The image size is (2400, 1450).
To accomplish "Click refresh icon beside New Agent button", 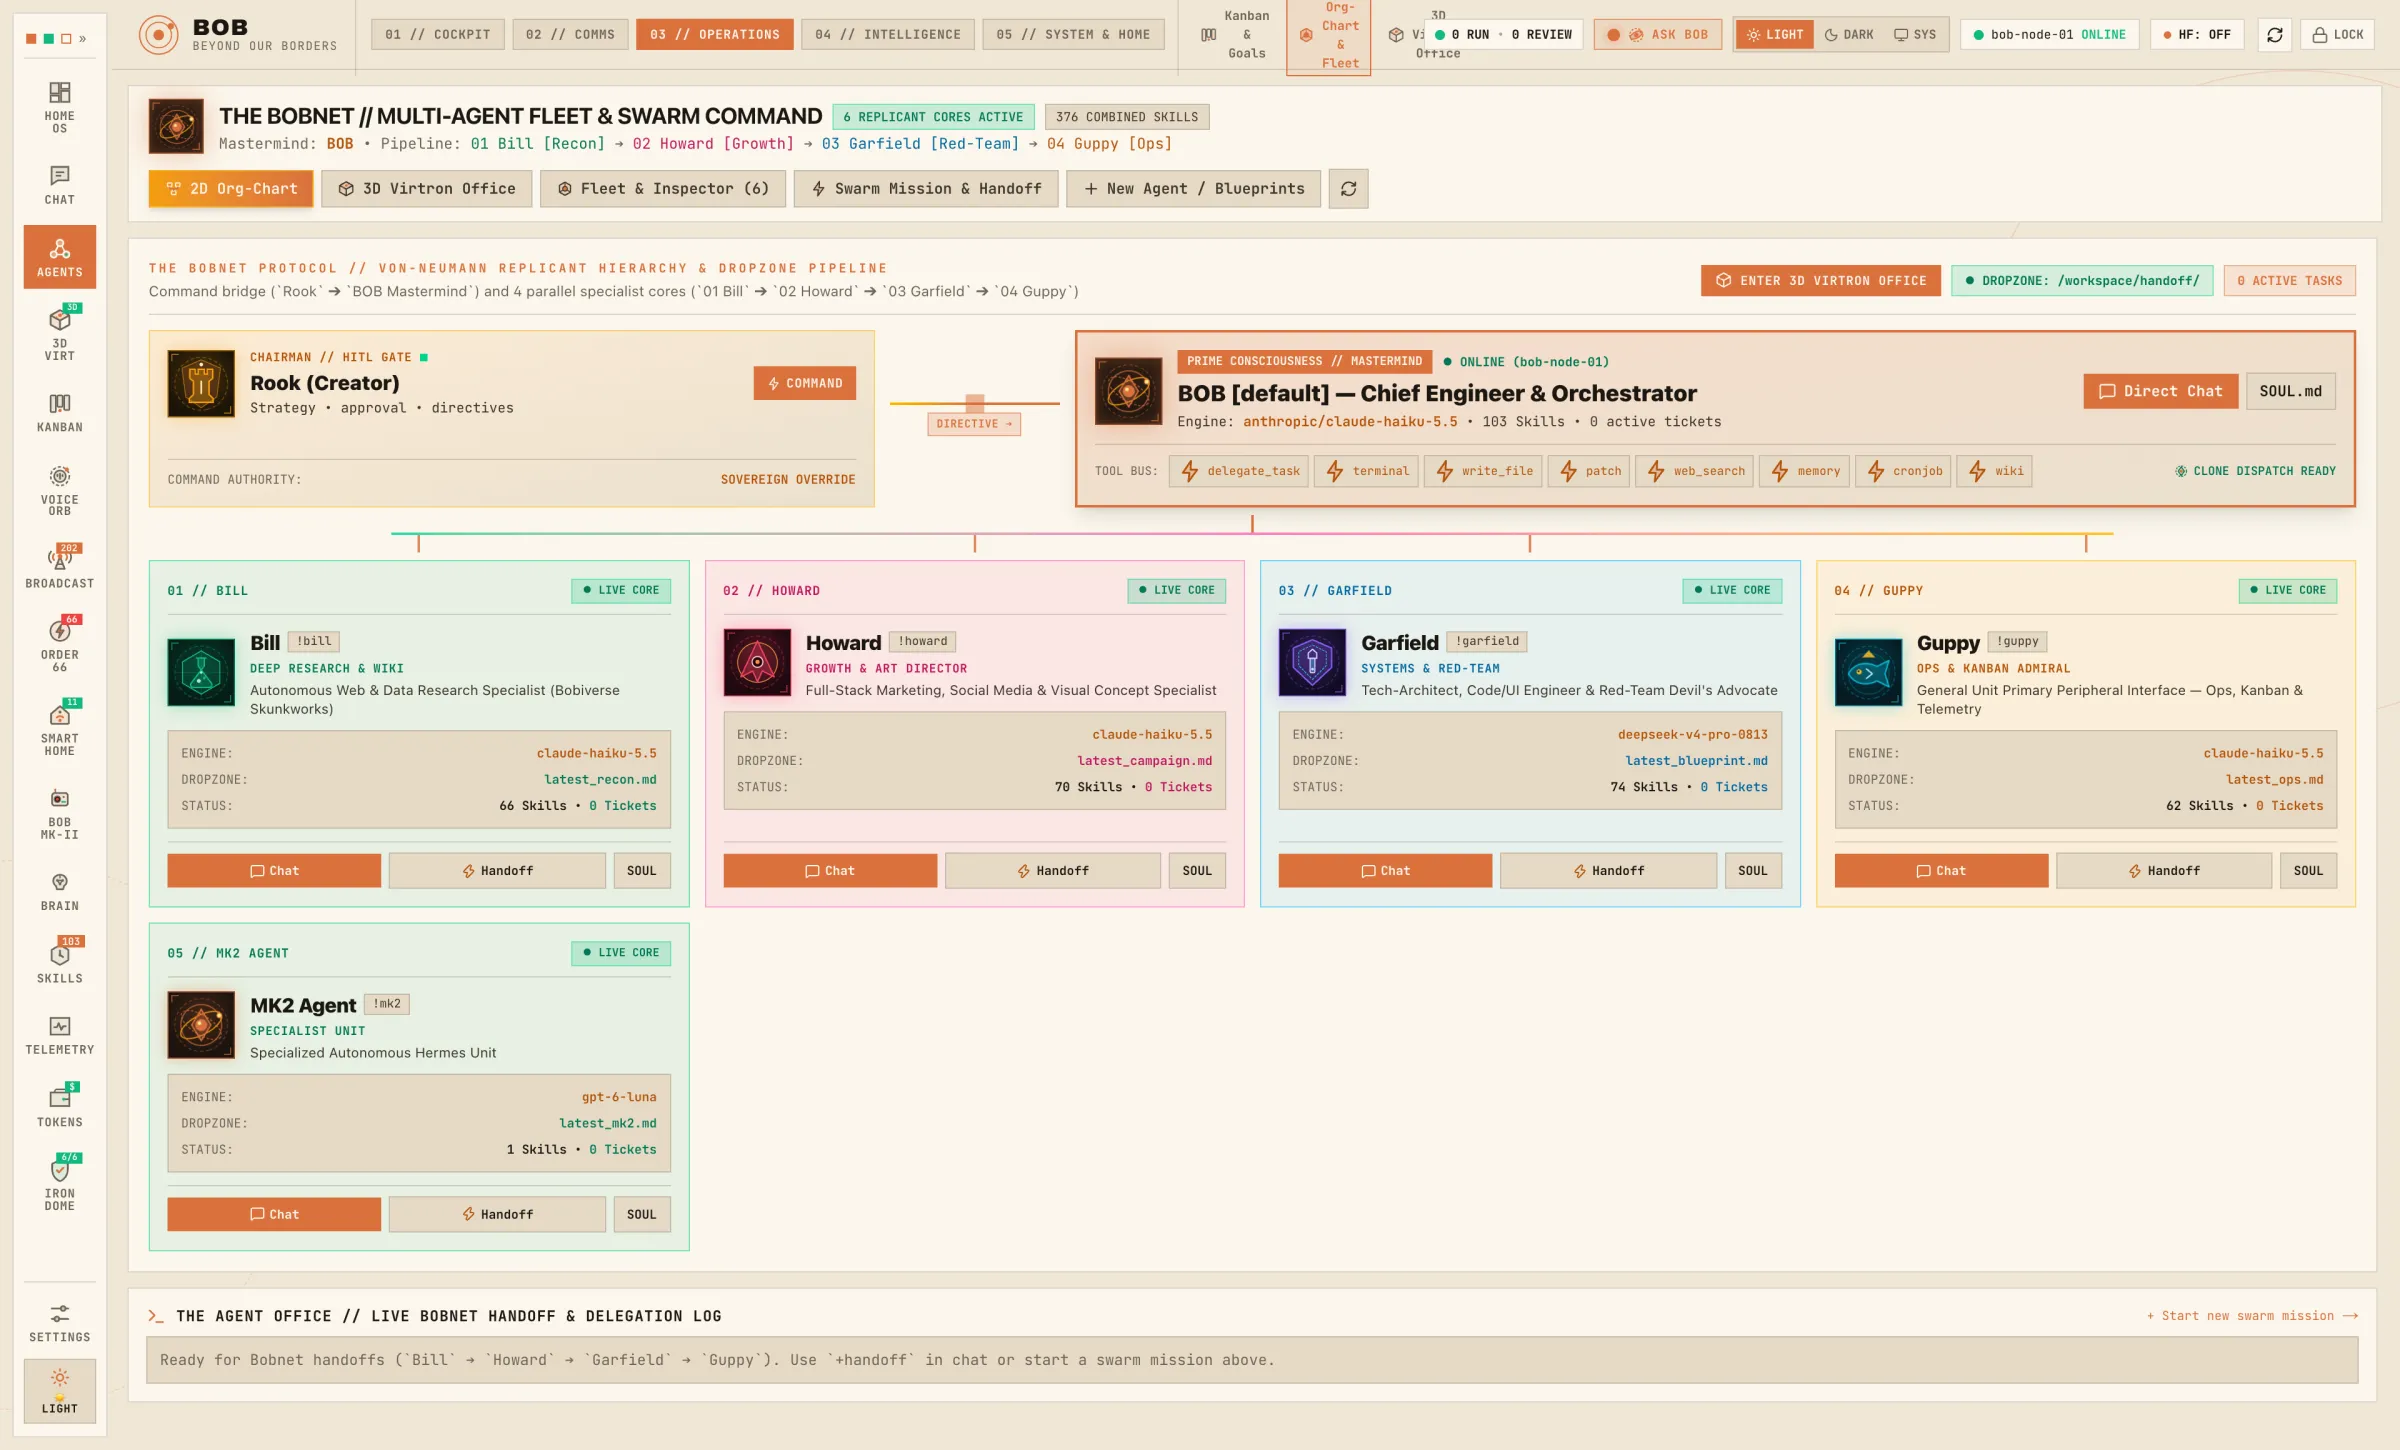I will click(x=1348, y=188).
